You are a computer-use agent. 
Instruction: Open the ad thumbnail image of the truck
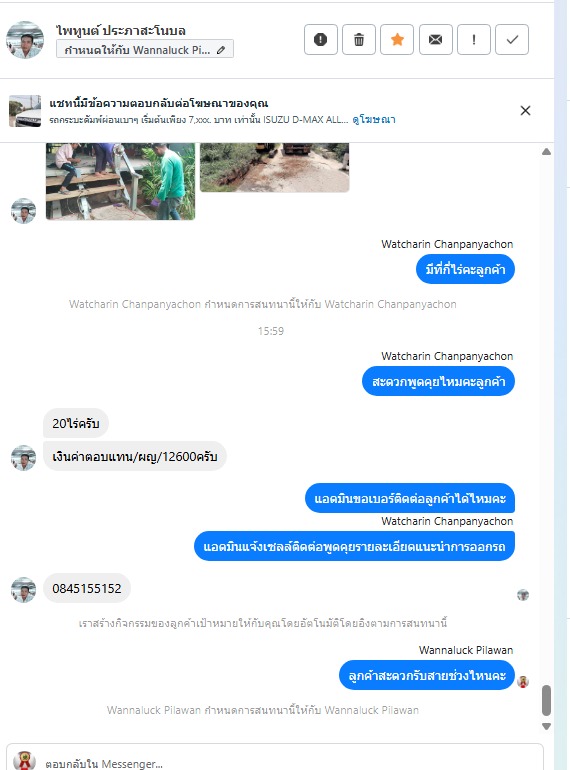(x=25, y=111)
